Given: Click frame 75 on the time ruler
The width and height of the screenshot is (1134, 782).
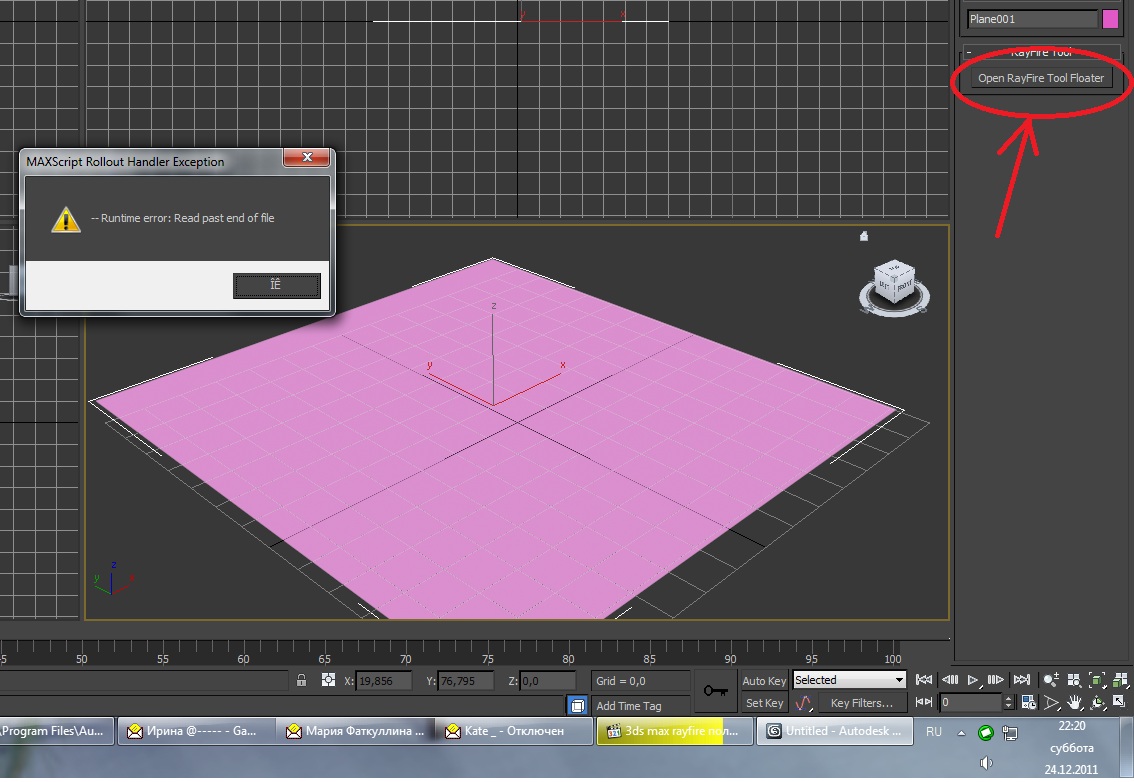Looking at the screenshot, I should 487,659.
